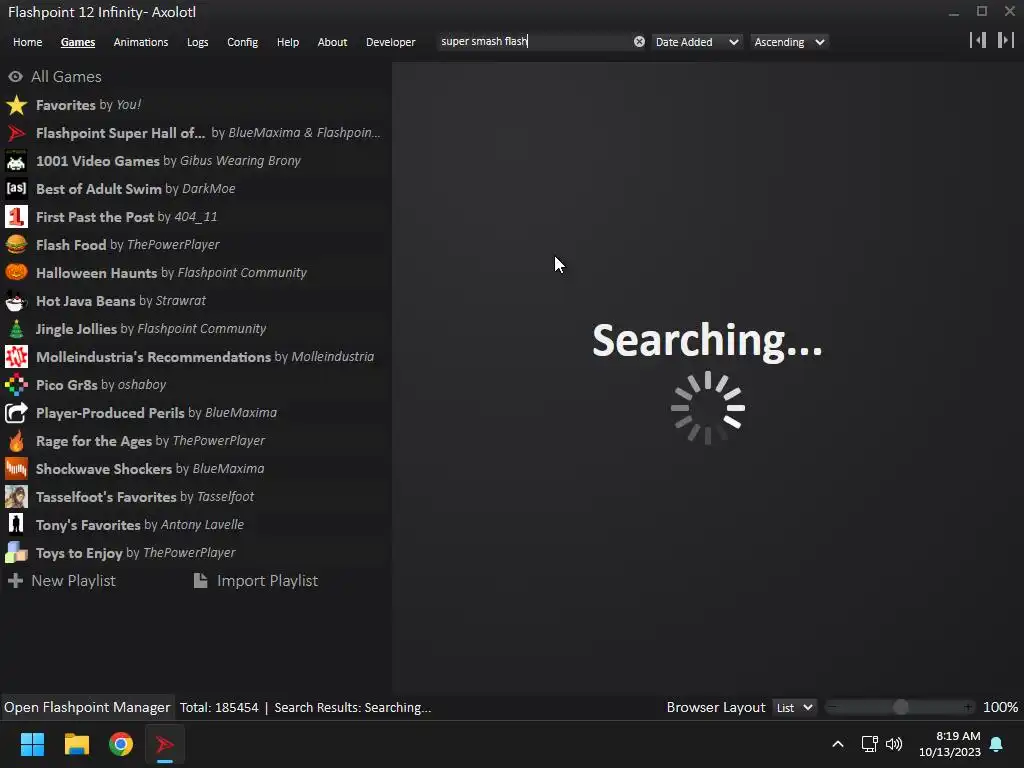The image size is (1024, 768).
Task: Adjust the thumbnail zoom slider handle
Action: click(901, 707)
